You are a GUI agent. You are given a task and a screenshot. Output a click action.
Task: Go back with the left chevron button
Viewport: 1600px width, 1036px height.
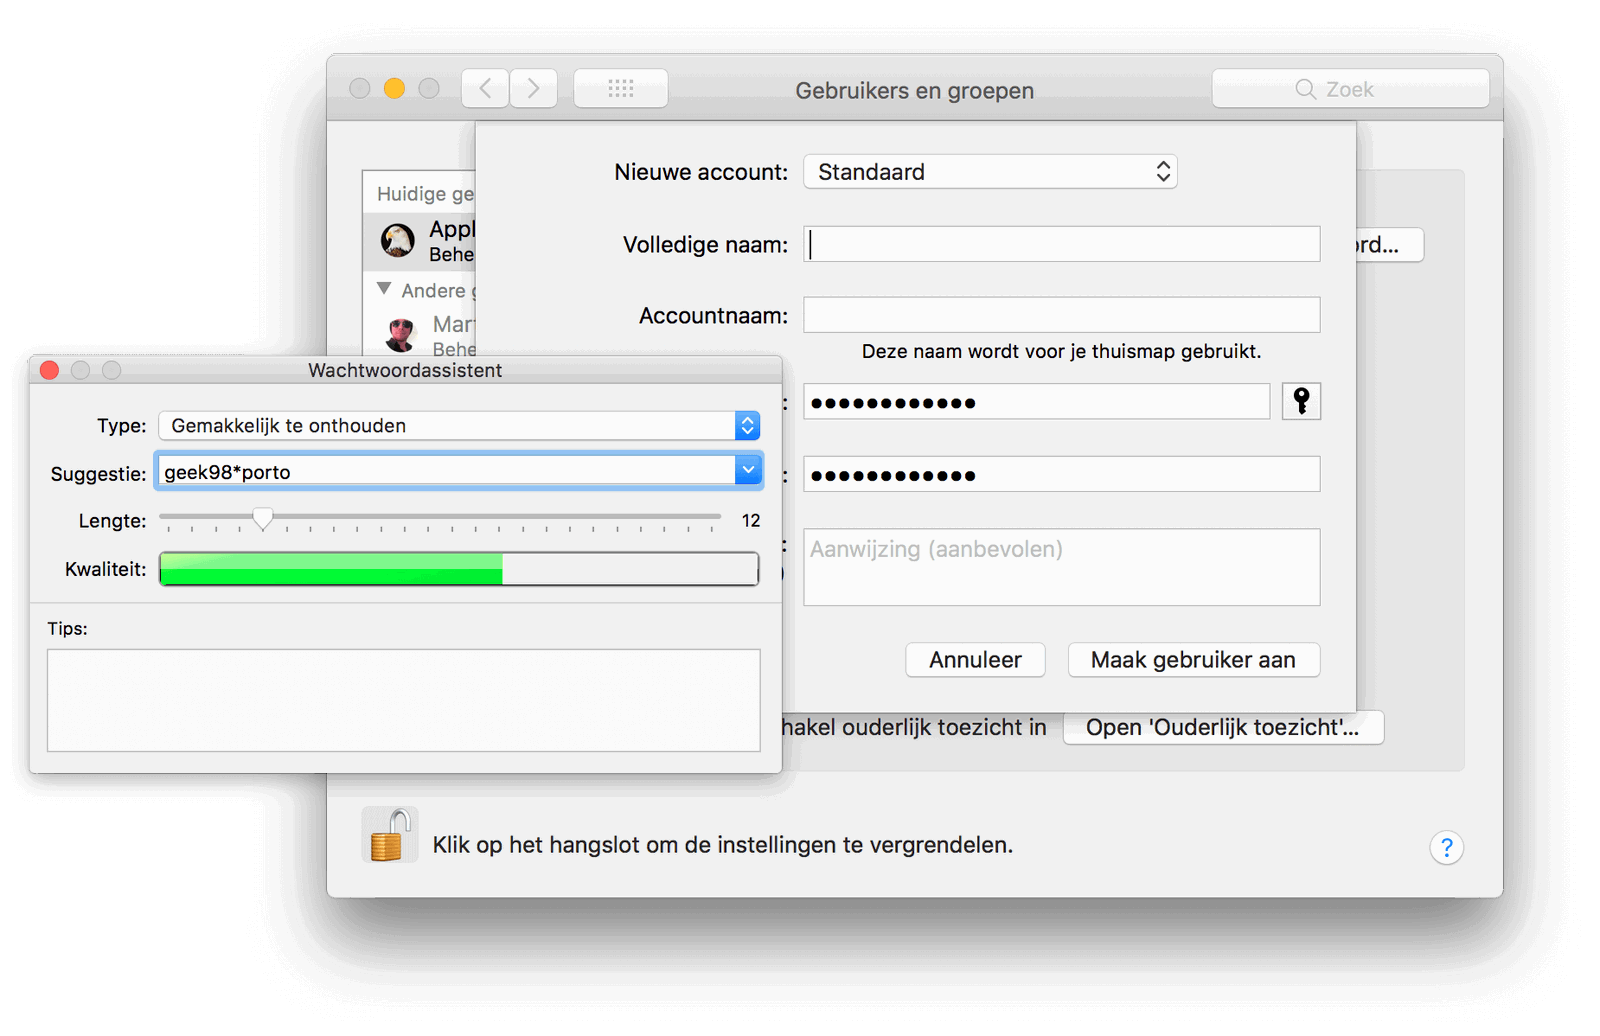click(x=485, y=88)
